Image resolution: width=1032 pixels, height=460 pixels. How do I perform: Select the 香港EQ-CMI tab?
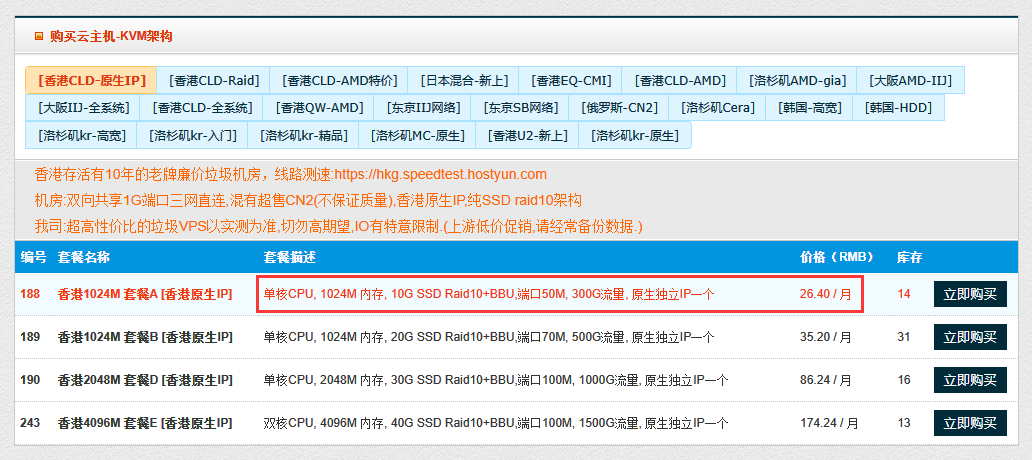coord(570,80)
